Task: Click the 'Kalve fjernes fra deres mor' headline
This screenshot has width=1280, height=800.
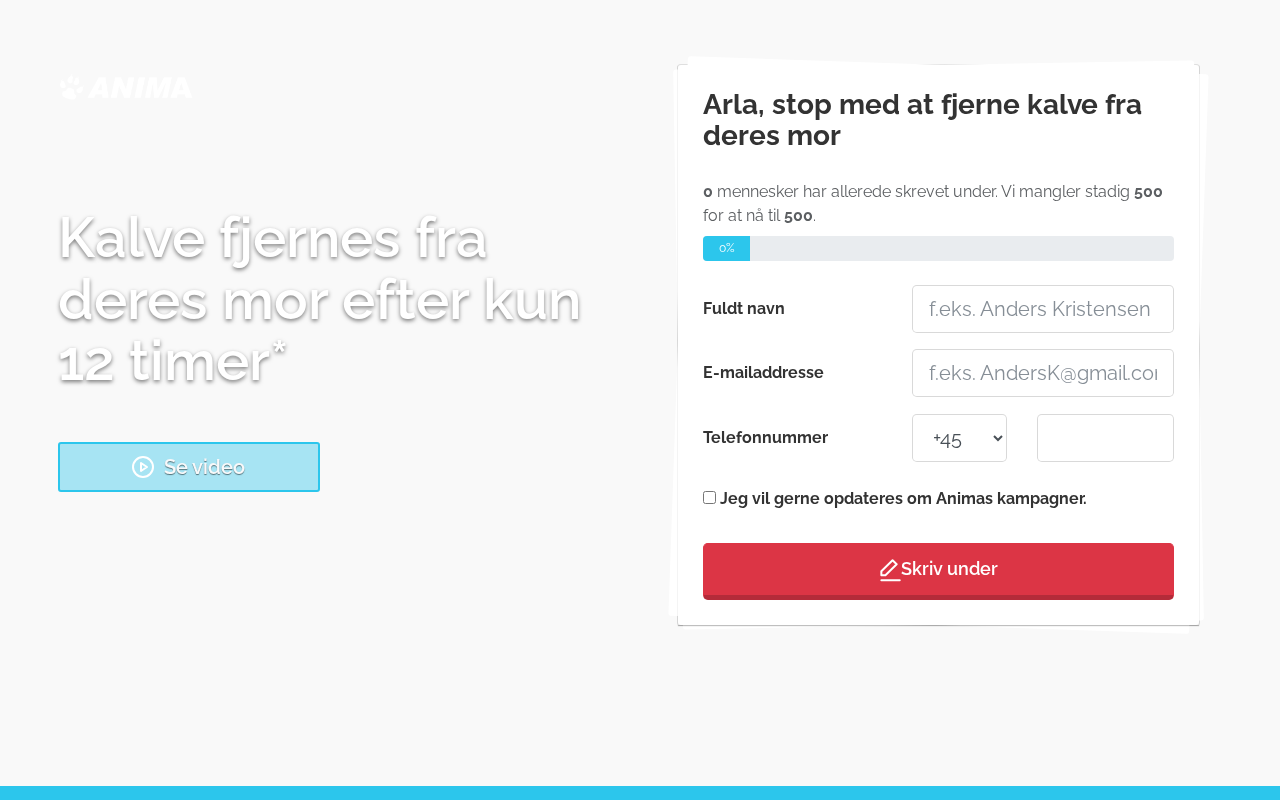Action: 319,298
